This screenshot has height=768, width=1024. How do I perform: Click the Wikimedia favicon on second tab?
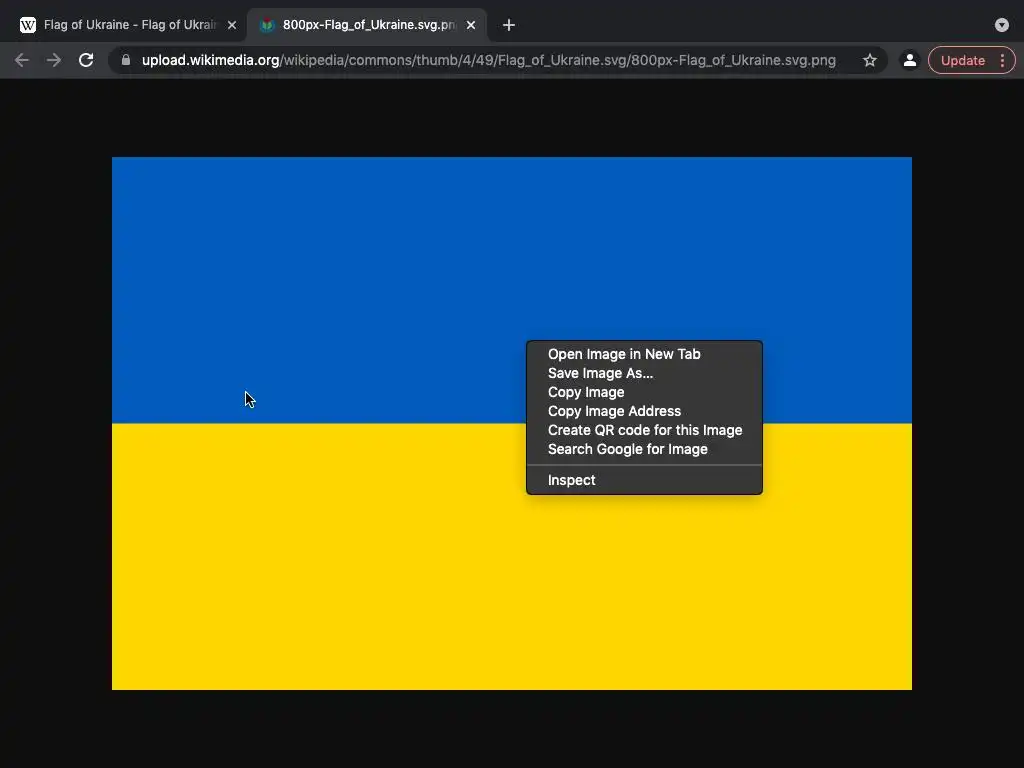click(x=266, y=25)
